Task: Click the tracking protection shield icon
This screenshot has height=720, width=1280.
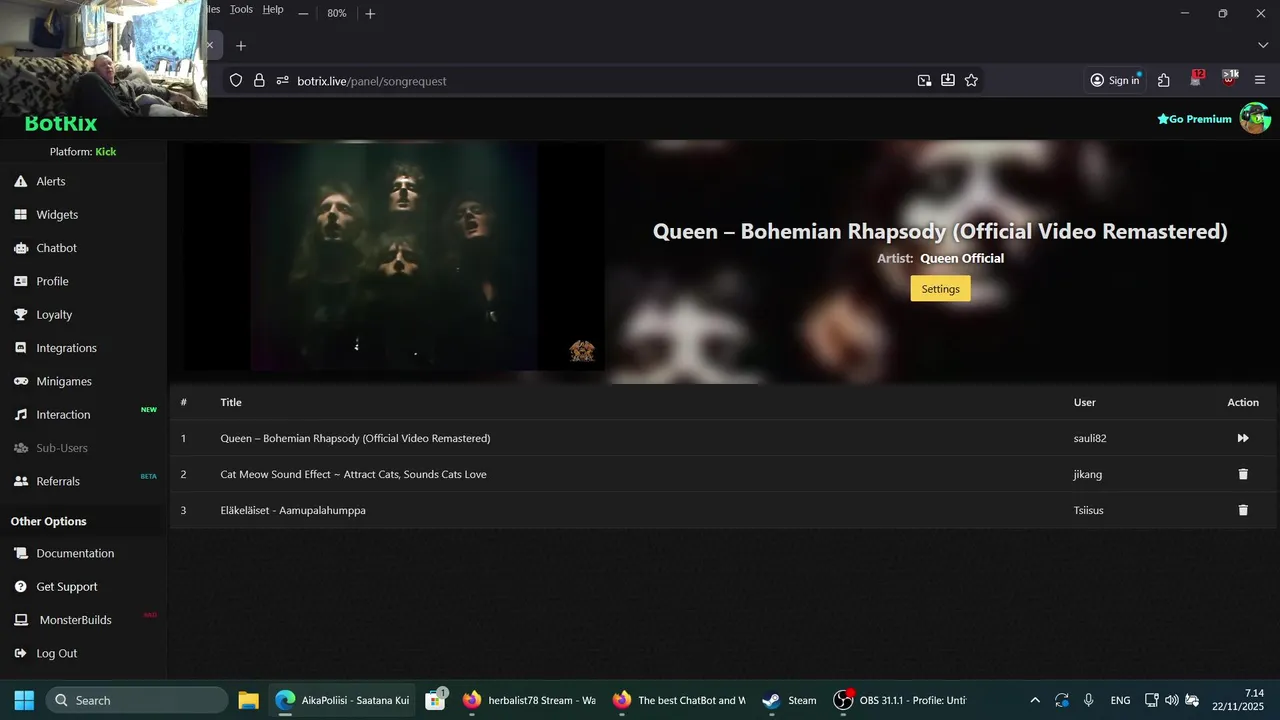Action: (236, 81)
